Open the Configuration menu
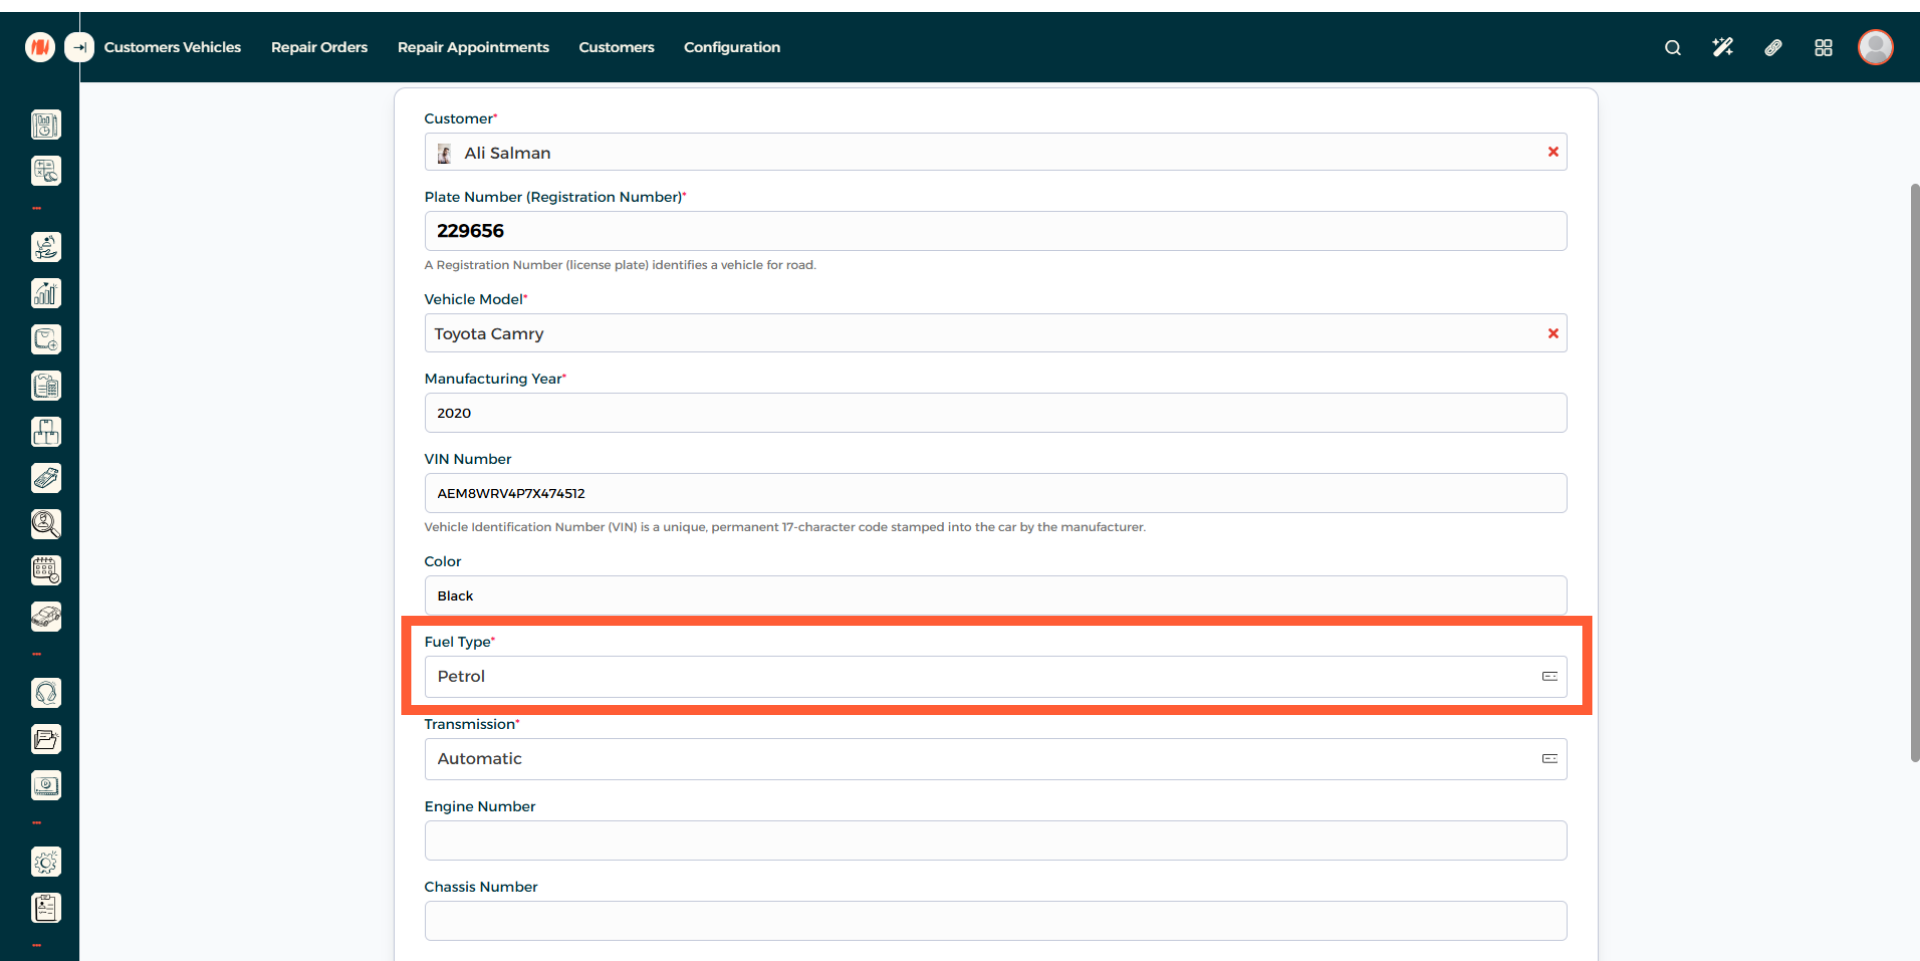This screenshot has height=961, width=1920. point(731,47)
